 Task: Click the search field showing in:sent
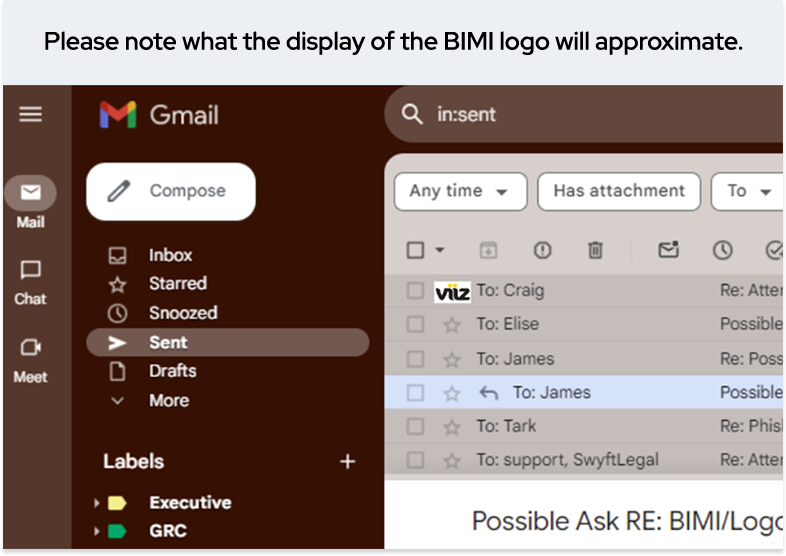click(x=600, y=115)
